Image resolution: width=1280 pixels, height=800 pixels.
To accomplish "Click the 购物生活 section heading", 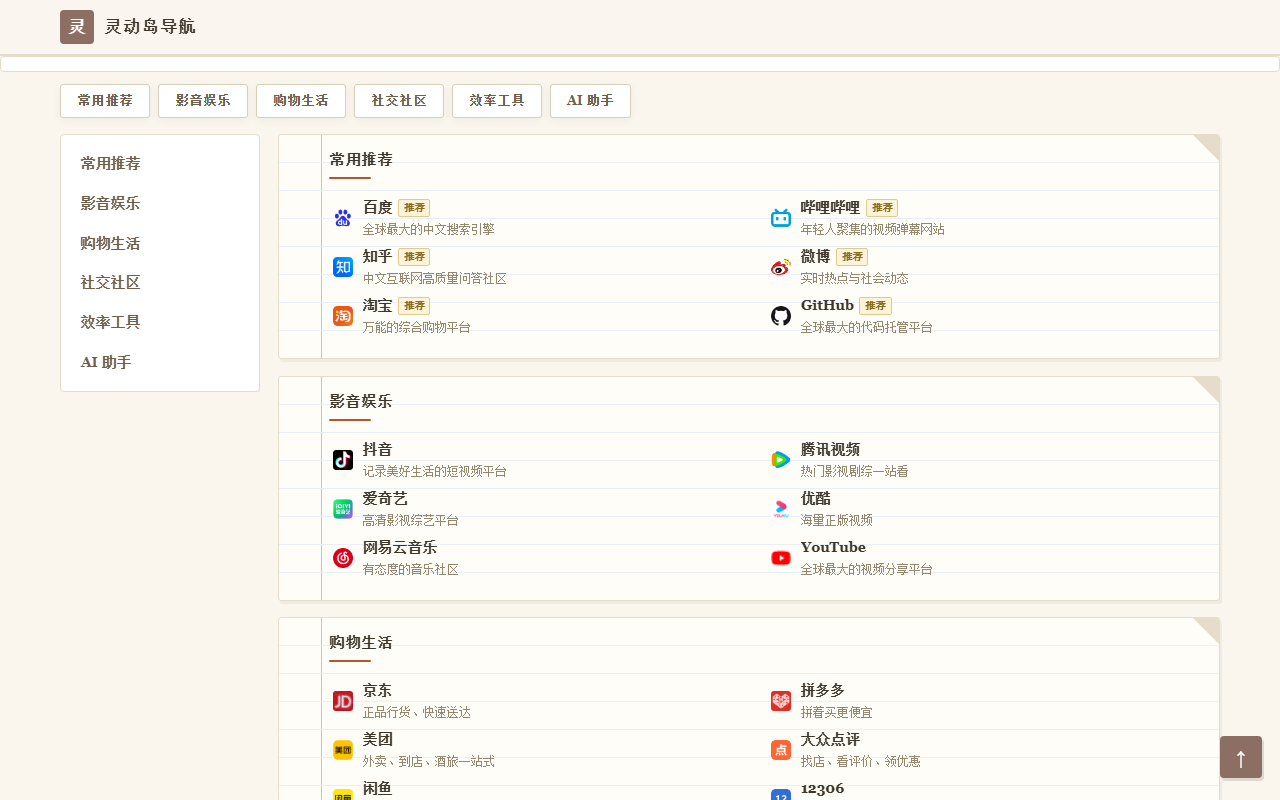I will coord(361,643).
